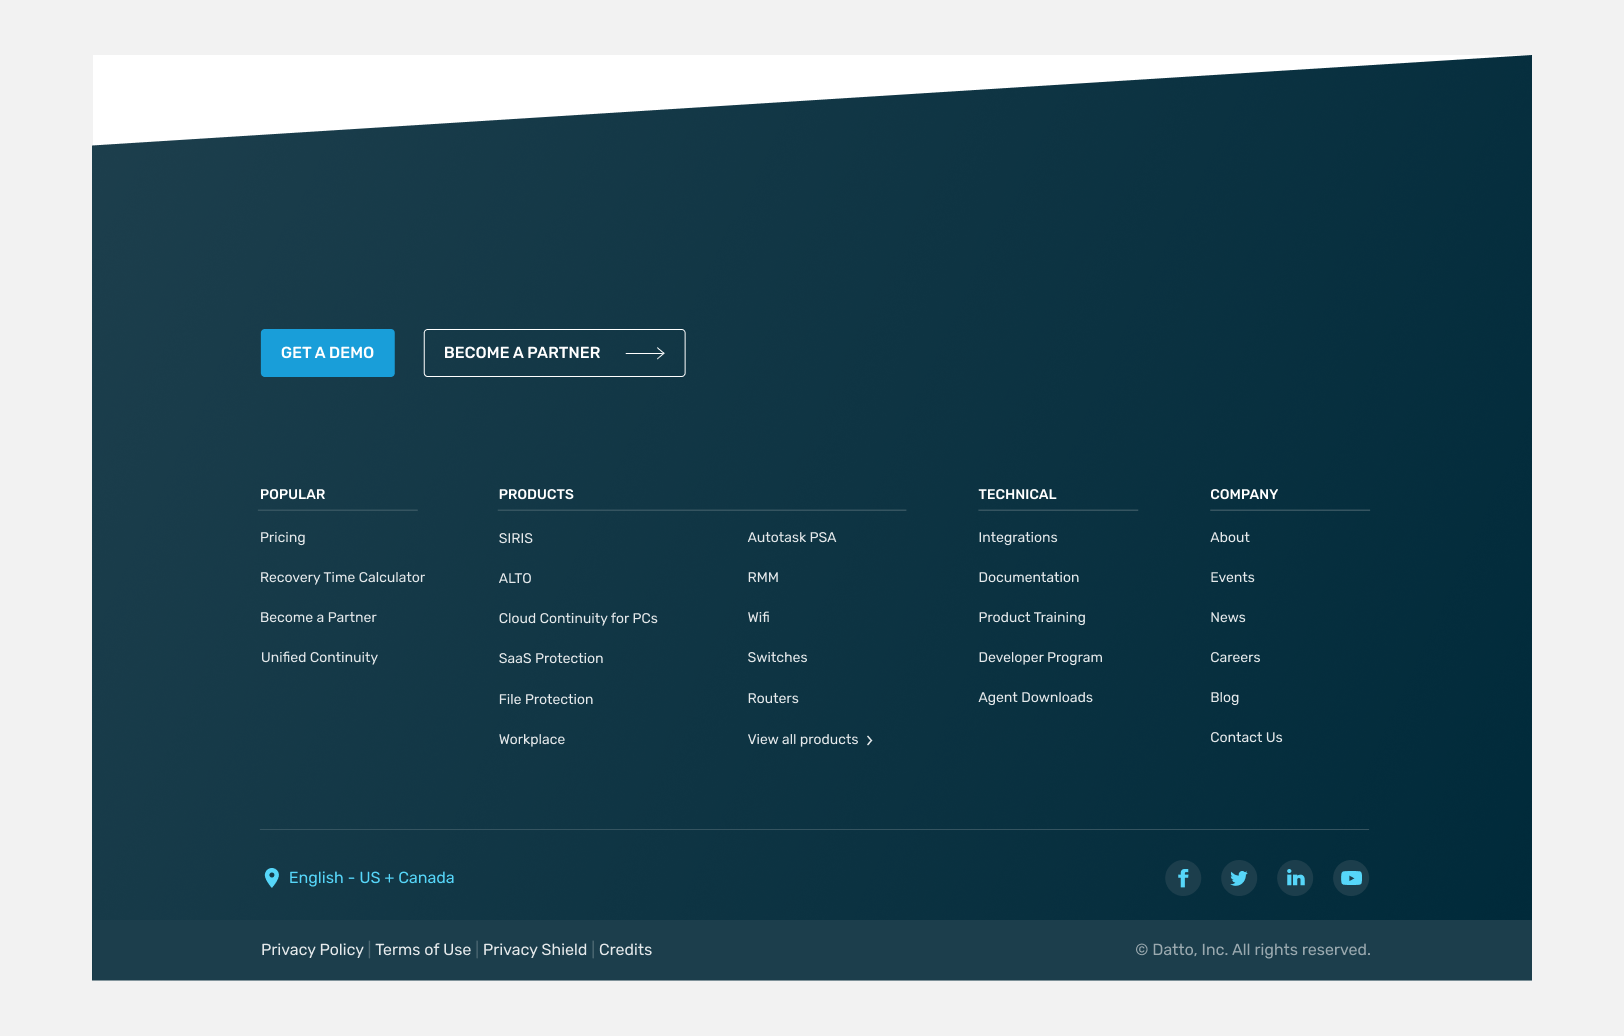Open Become a Partner footer link

pos(318,617)
